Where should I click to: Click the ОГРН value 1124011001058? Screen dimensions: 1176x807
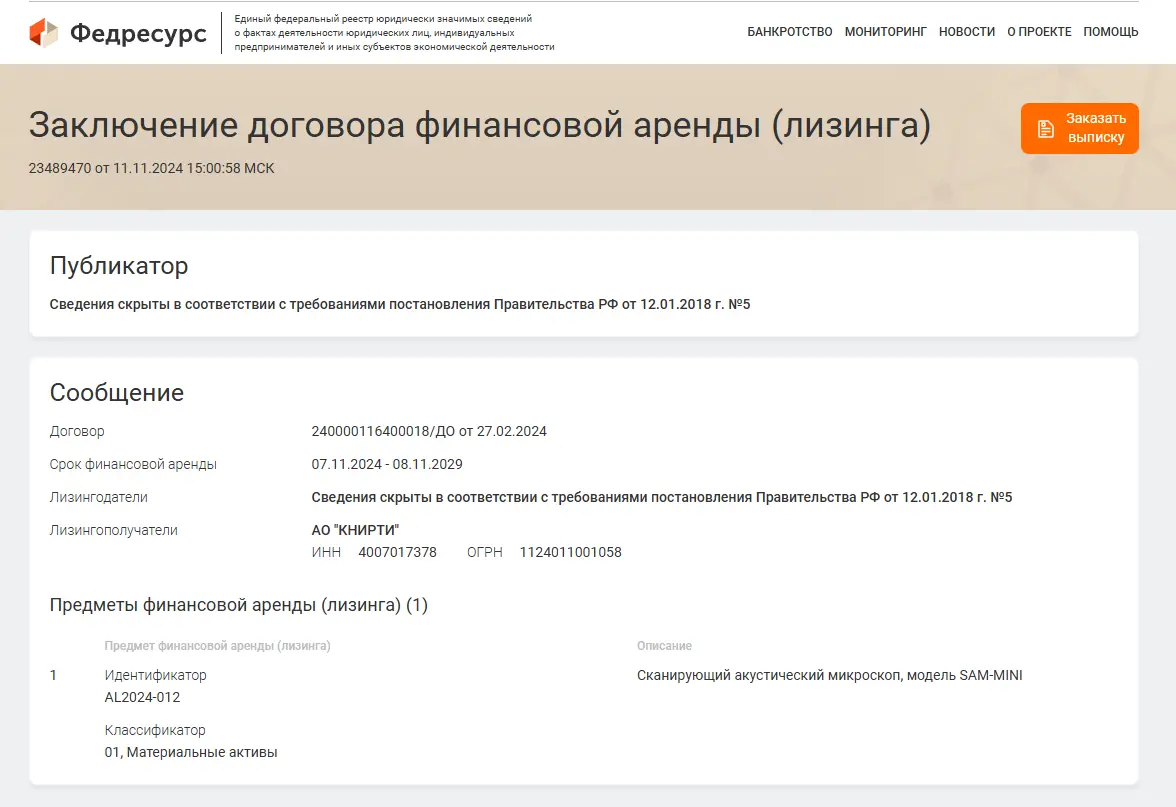tap(571, 552)
